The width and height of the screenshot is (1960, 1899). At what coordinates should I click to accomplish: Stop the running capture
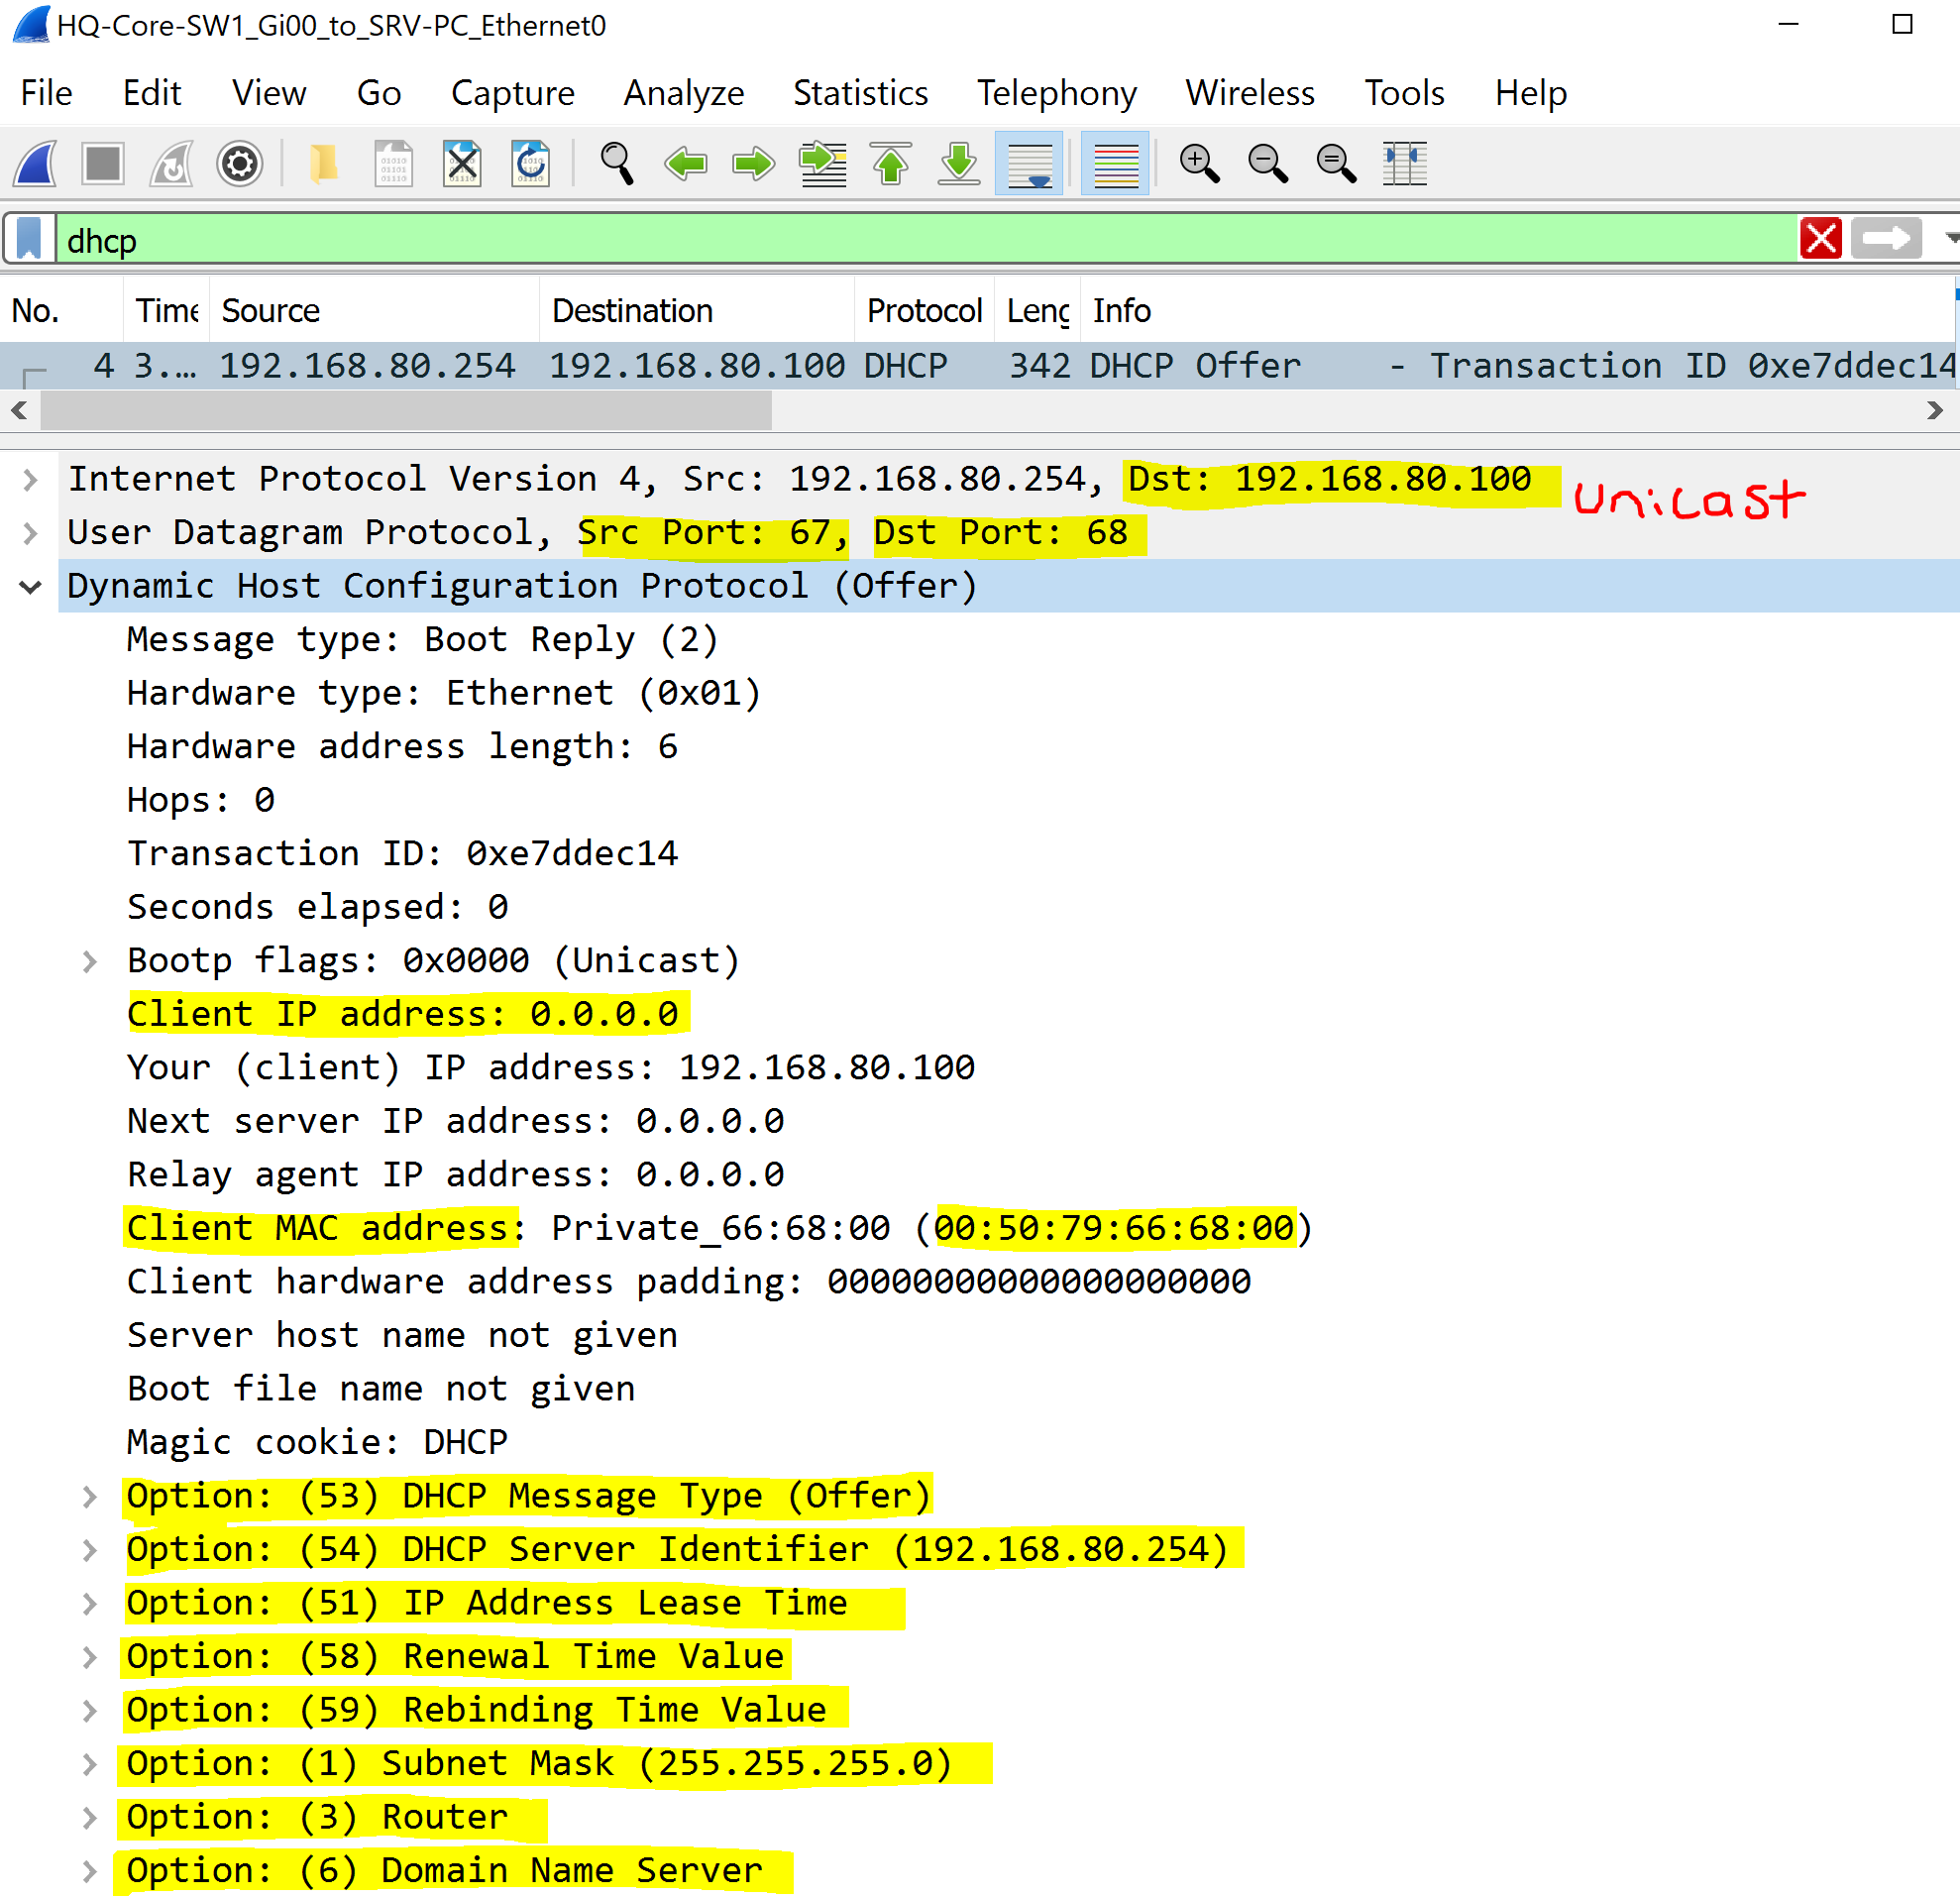(x=103, y=163)
